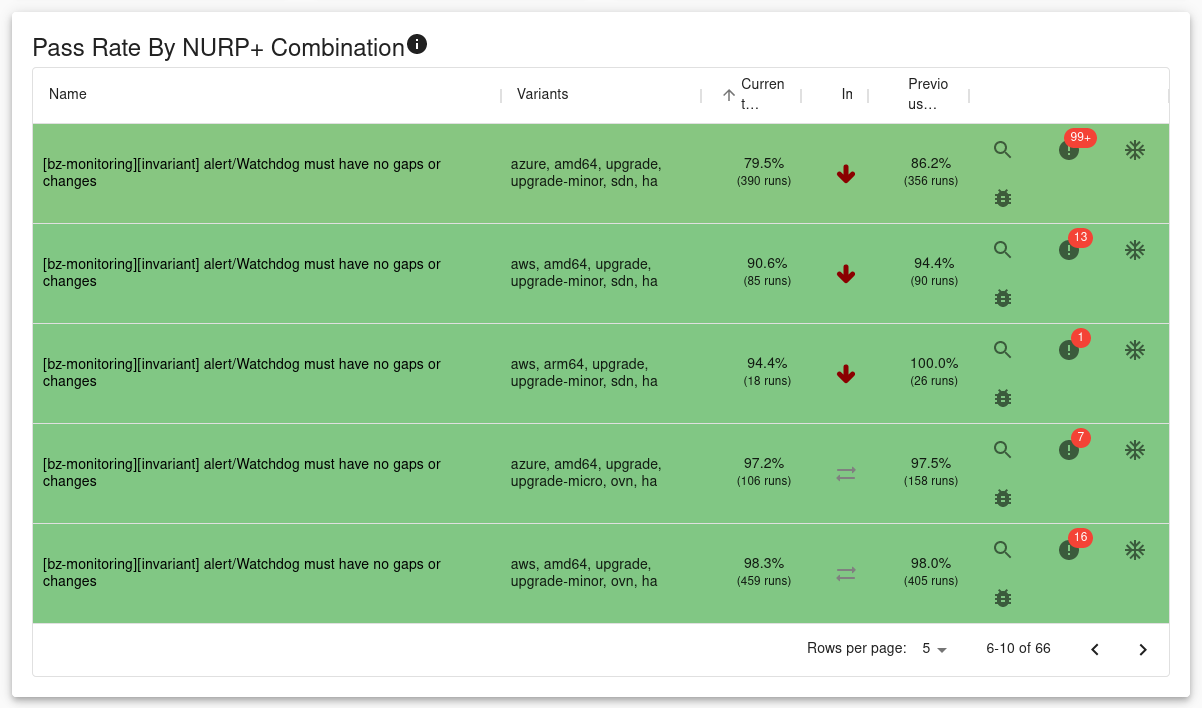Go to the previous table page
Image resolution: width=1202 pixels, height=708 pixels.
tap(1095, 649)
